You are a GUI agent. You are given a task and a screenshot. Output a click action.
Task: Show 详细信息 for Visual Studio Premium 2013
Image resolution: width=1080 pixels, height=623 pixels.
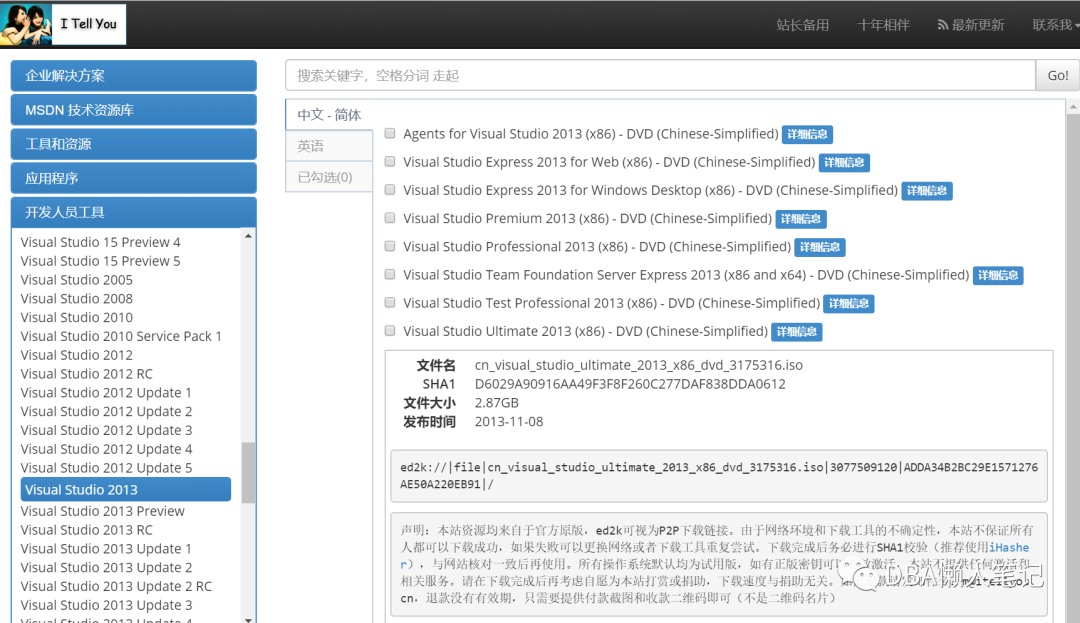801,219
